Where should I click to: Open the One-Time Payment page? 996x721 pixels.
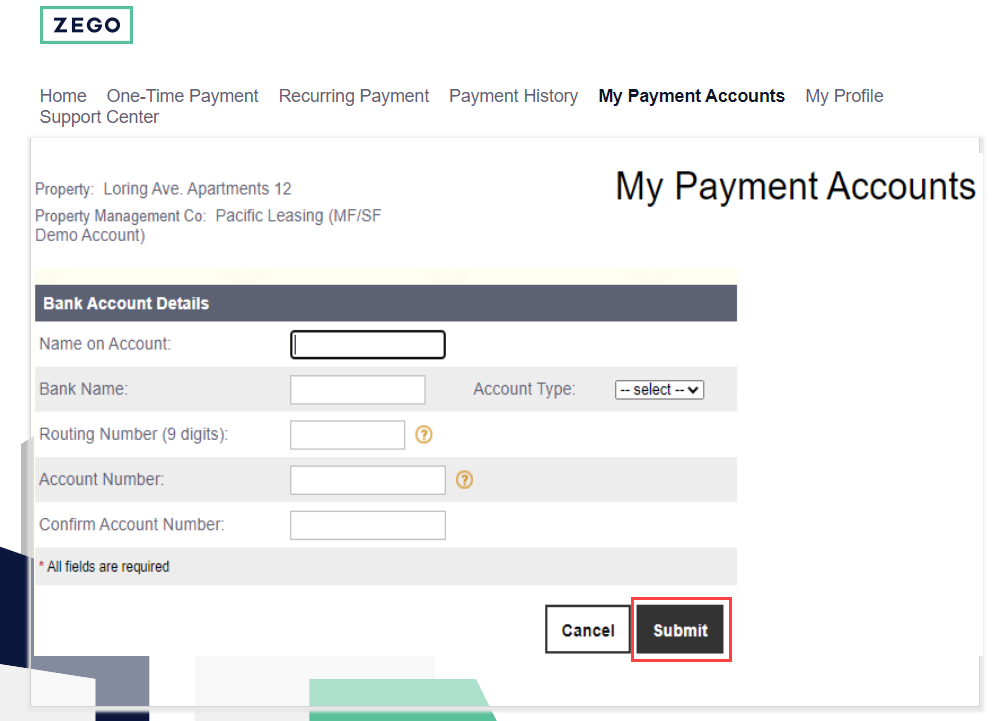182,96
